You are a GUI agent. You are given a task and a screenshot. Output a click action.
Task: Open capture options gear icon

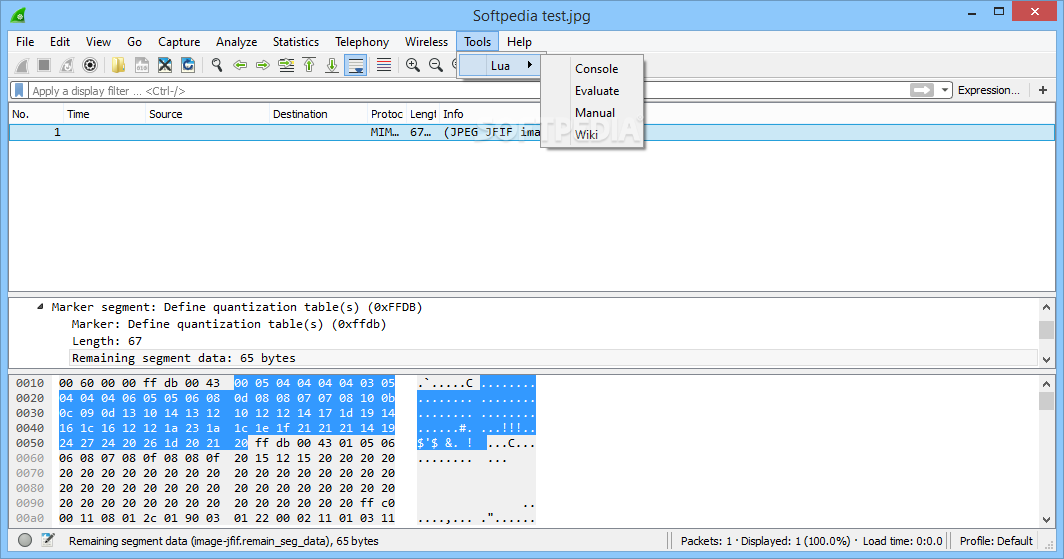click(90, 65)
